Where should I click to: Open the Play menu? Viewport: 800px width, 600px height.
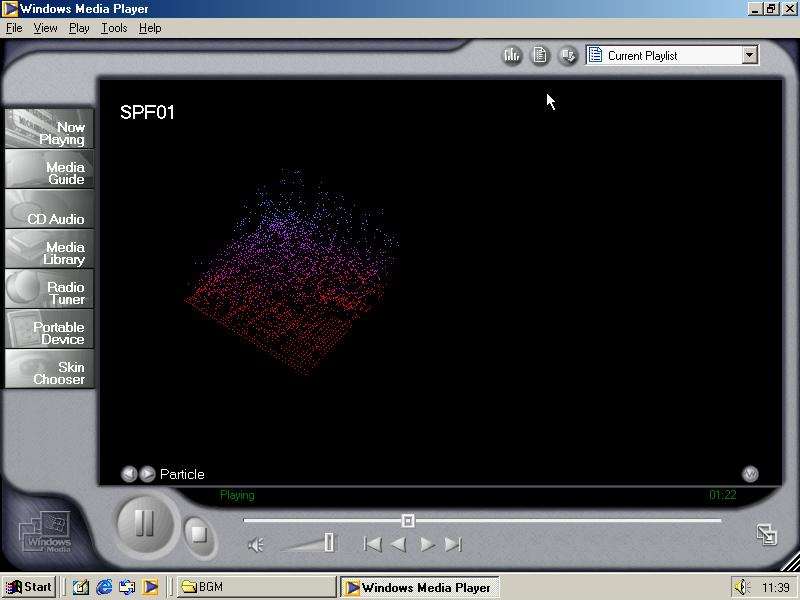pos(79,28)
